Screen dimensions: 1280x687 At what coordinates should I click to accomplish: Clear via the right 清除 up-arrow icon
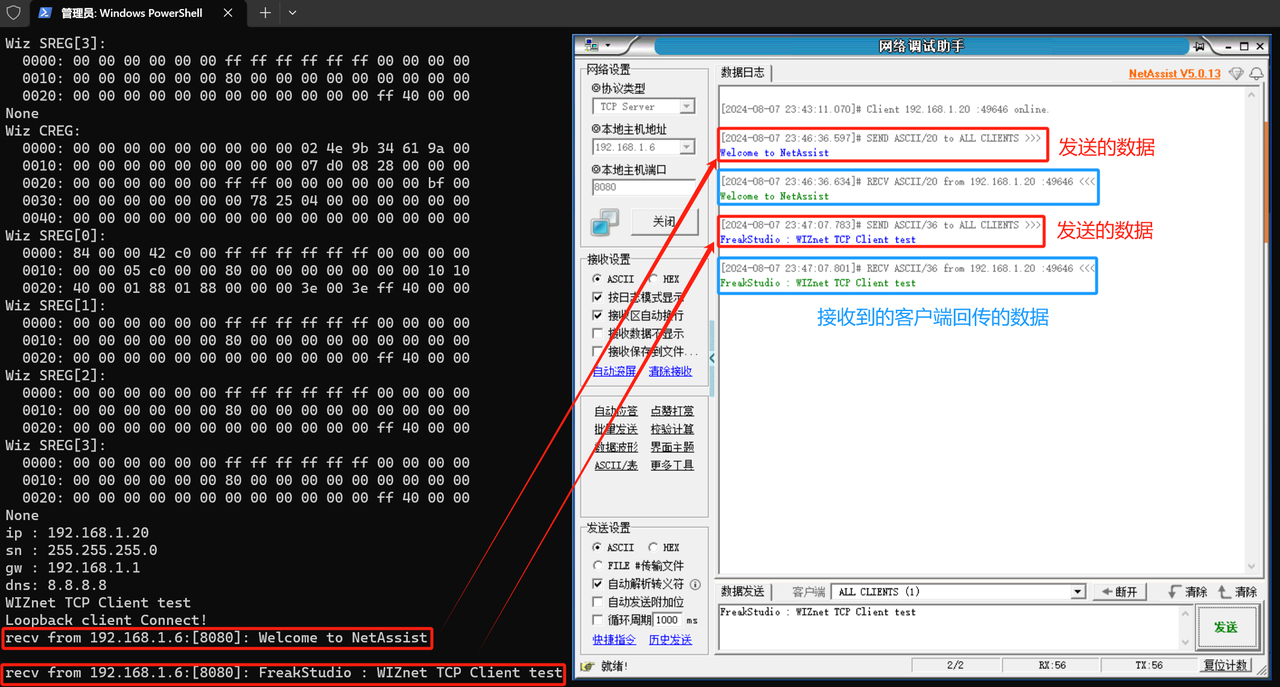(1225, 592)
